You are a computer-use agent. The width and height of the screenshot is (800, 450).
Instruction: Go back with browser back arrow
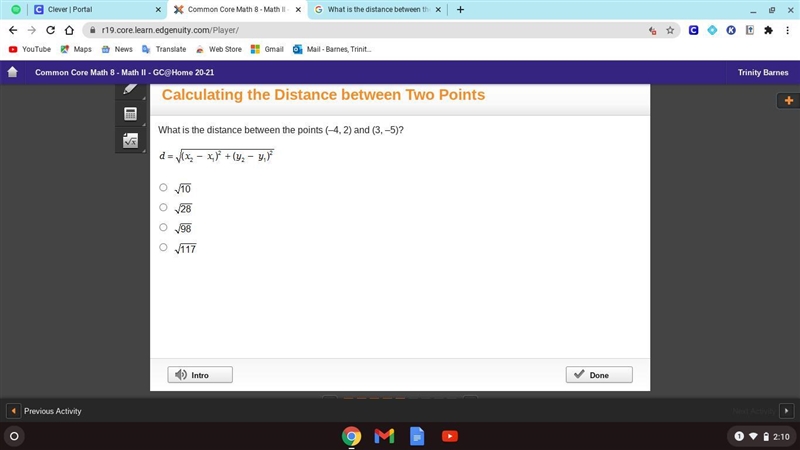click(13, 30)
